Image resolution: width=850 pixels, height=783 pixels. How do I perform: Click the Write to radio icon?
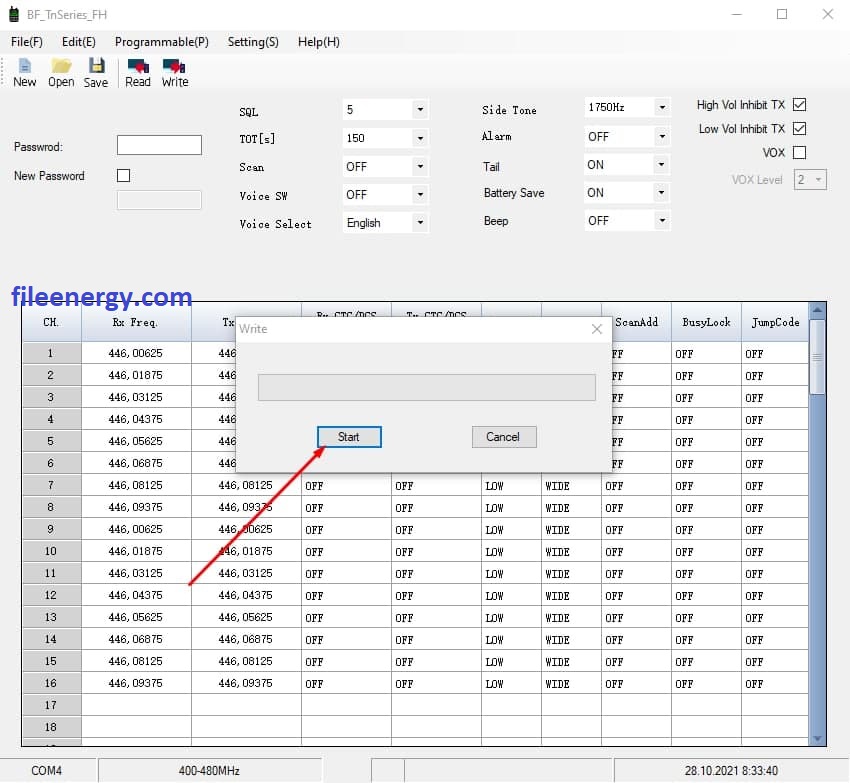coord(175,73)
